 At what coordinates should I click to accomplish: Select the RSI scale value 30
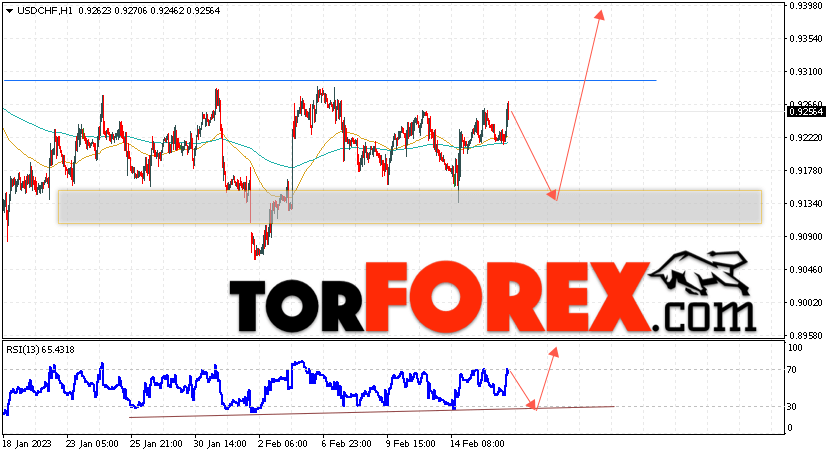(792, 406)
